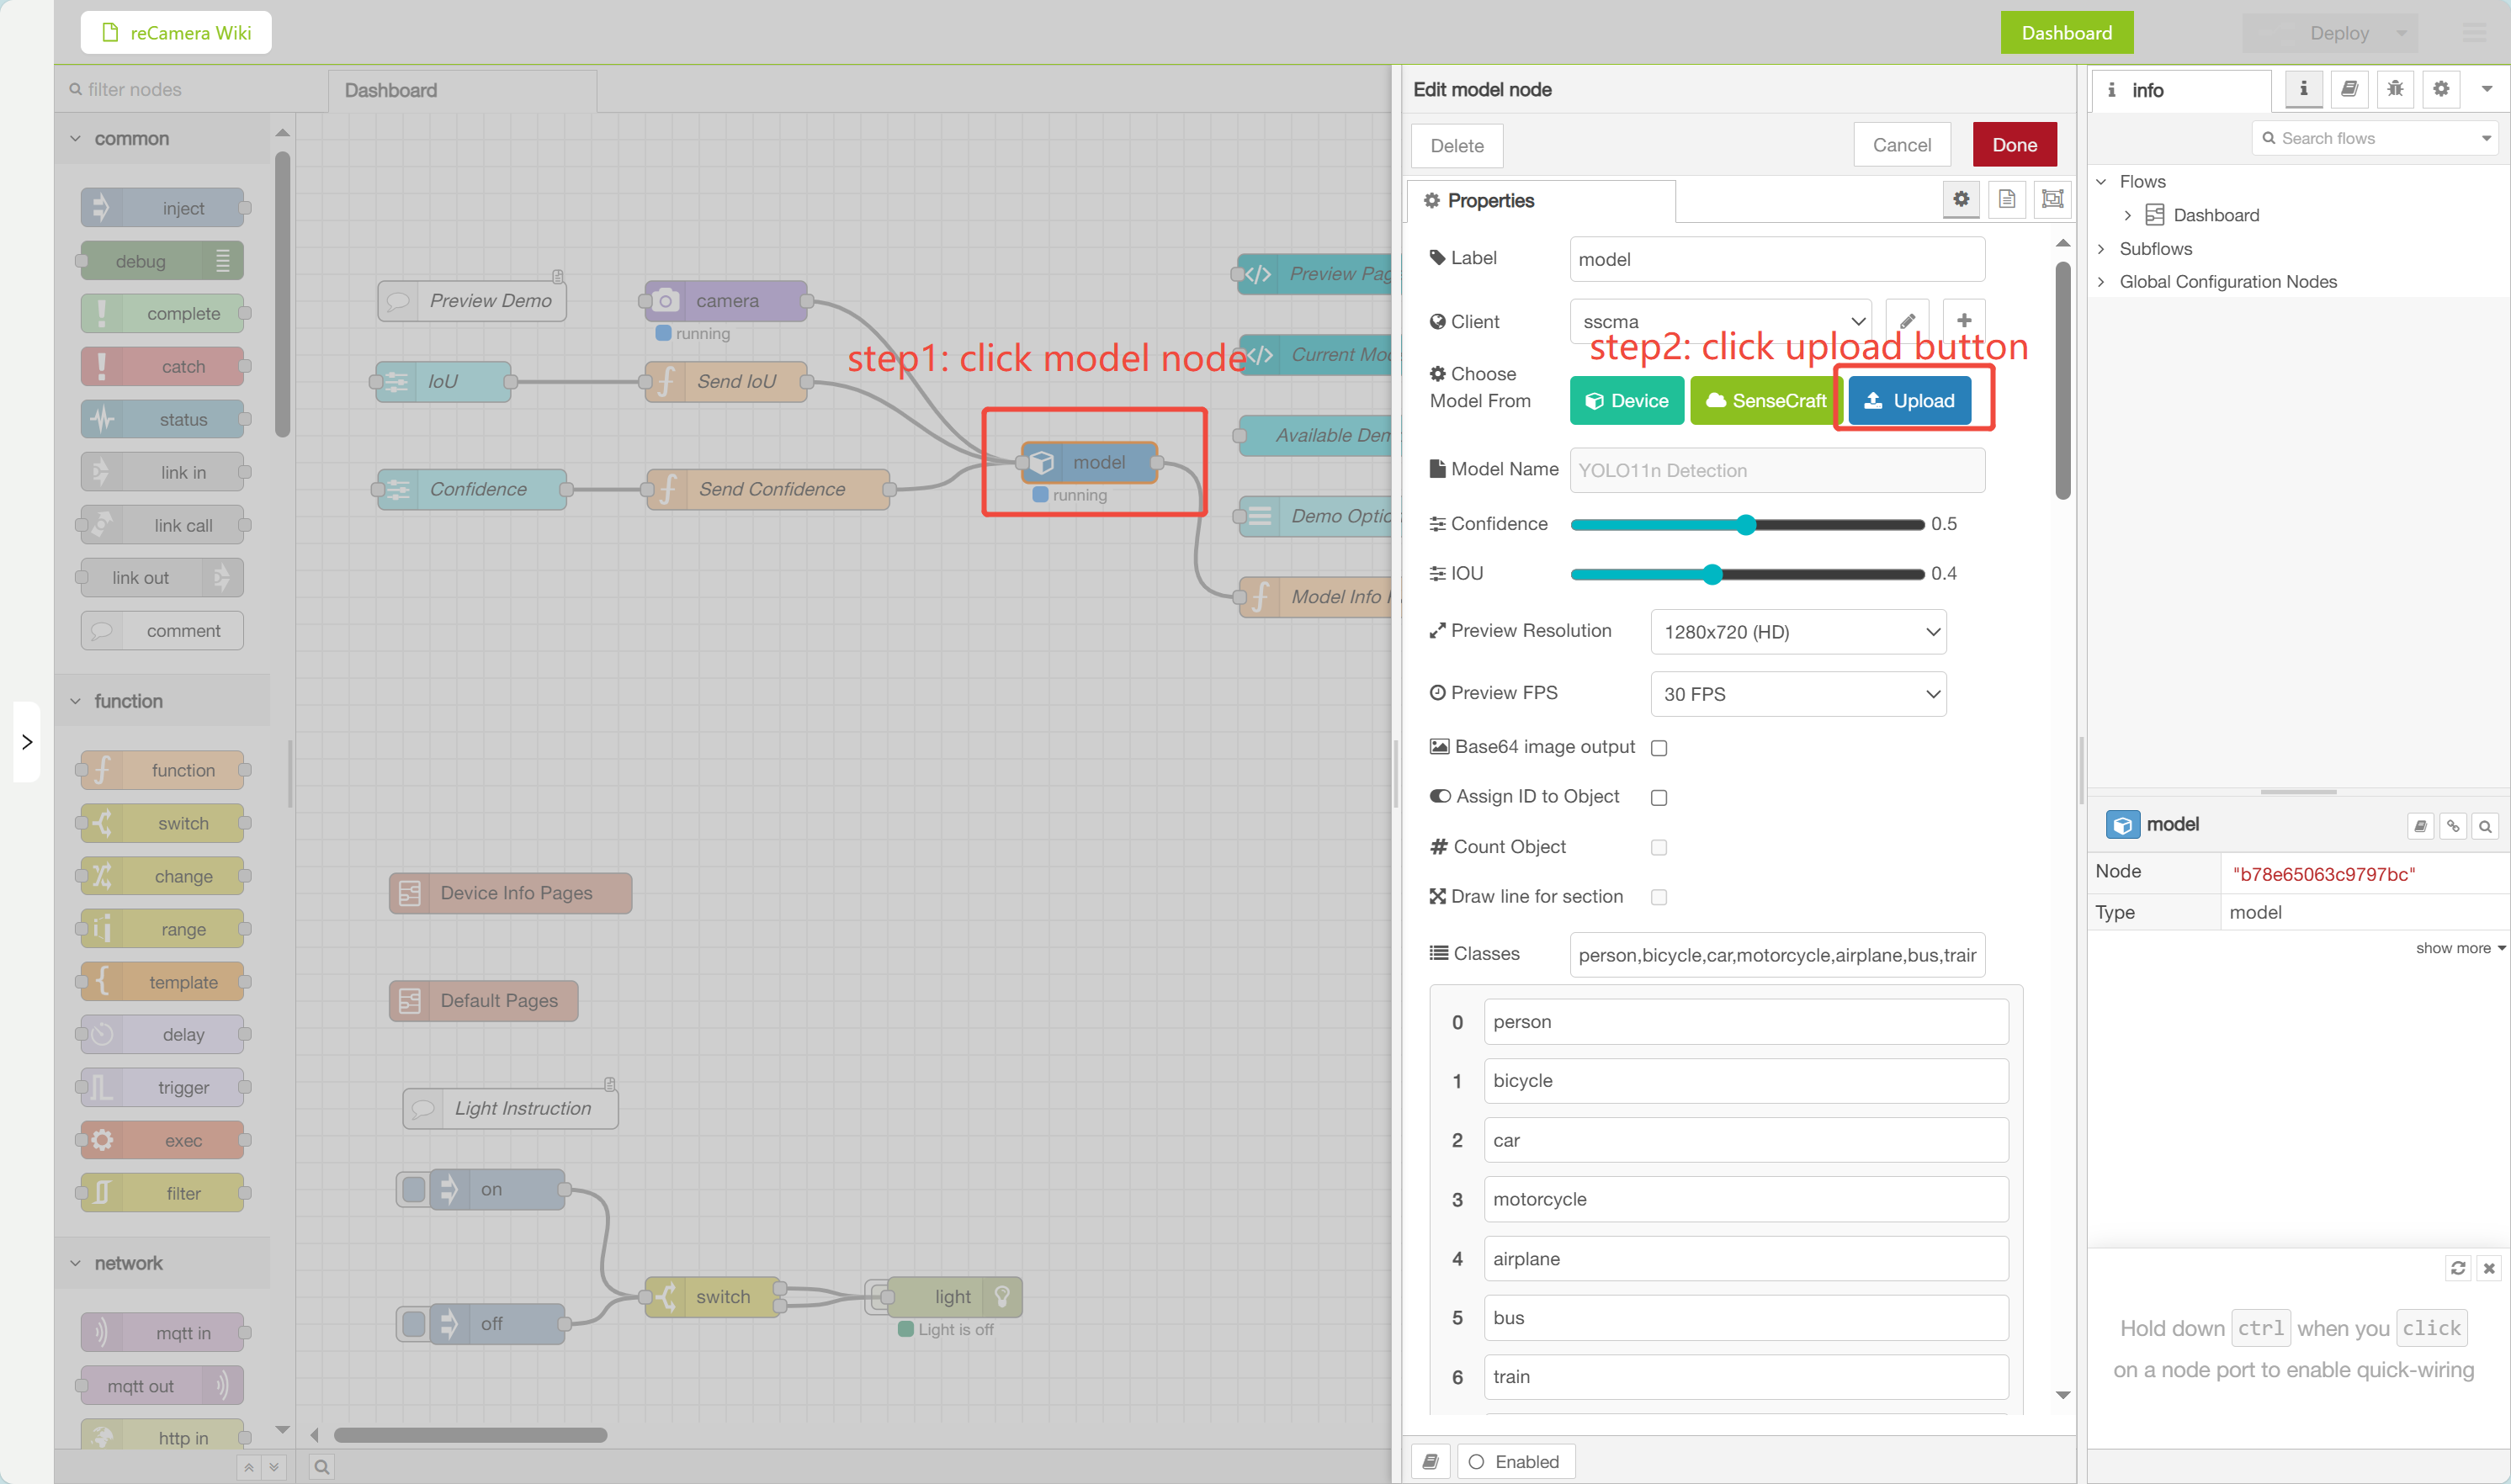This screenshot has width=2511, height=1484.
Task: Click the refresh tips icon
Action: [2458, 1268]
